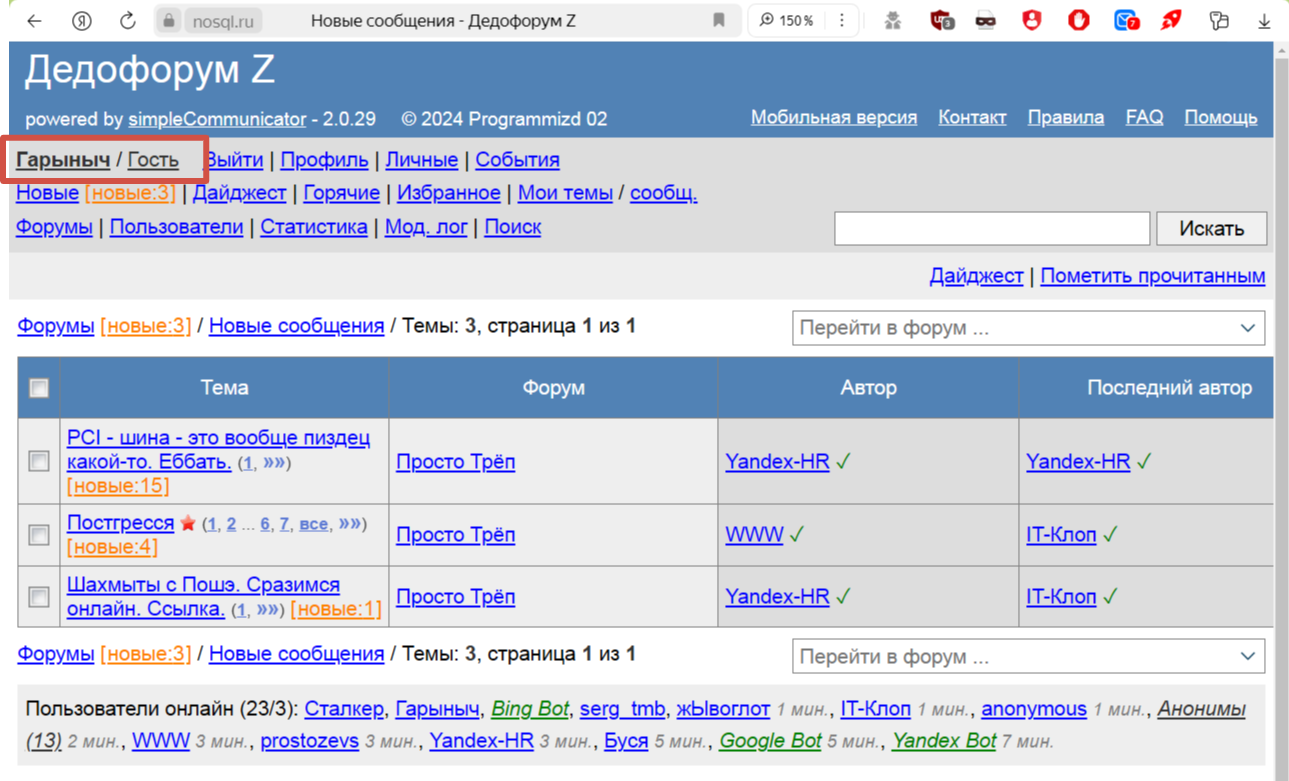Open the browser extensions puzzle icon
Screen dimensions: 1289x781
click(x=1218, y=21)
